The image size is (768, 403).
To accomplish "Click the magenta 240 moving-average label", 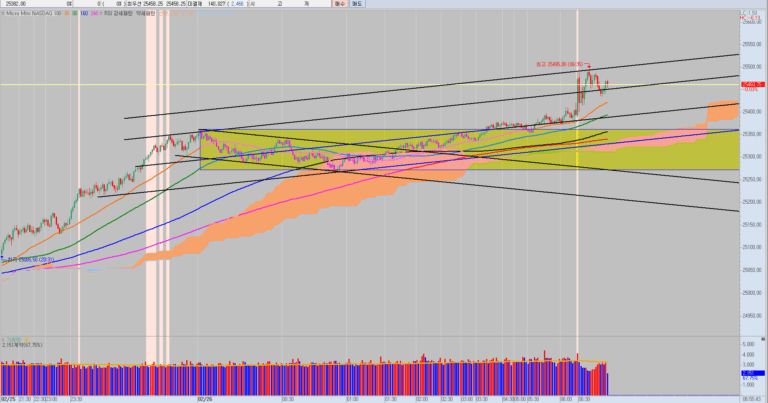I will coord(95,13).
